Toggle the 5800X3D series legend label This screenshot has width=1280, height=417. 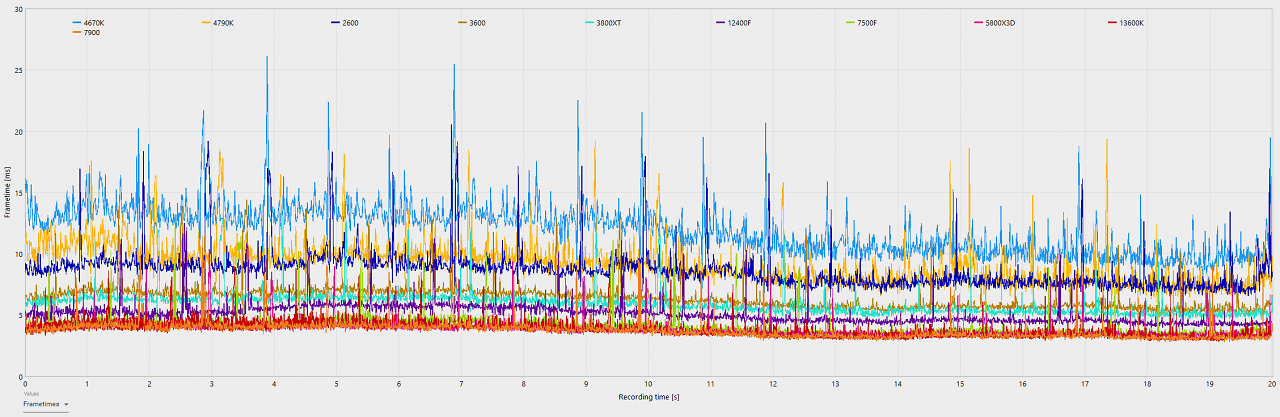pyautogui.click(x=1001, y=22)
